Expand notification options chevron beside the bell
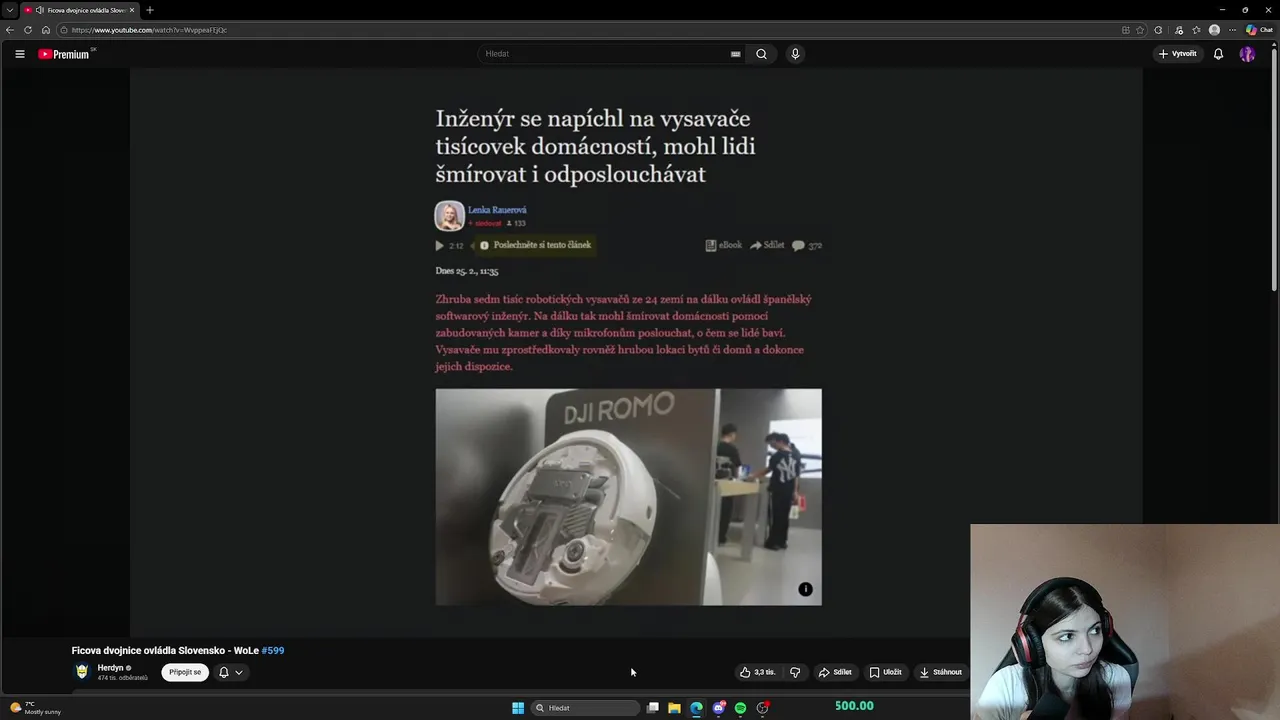Screen dimensions: 1280x720 [x=238, y=673]
